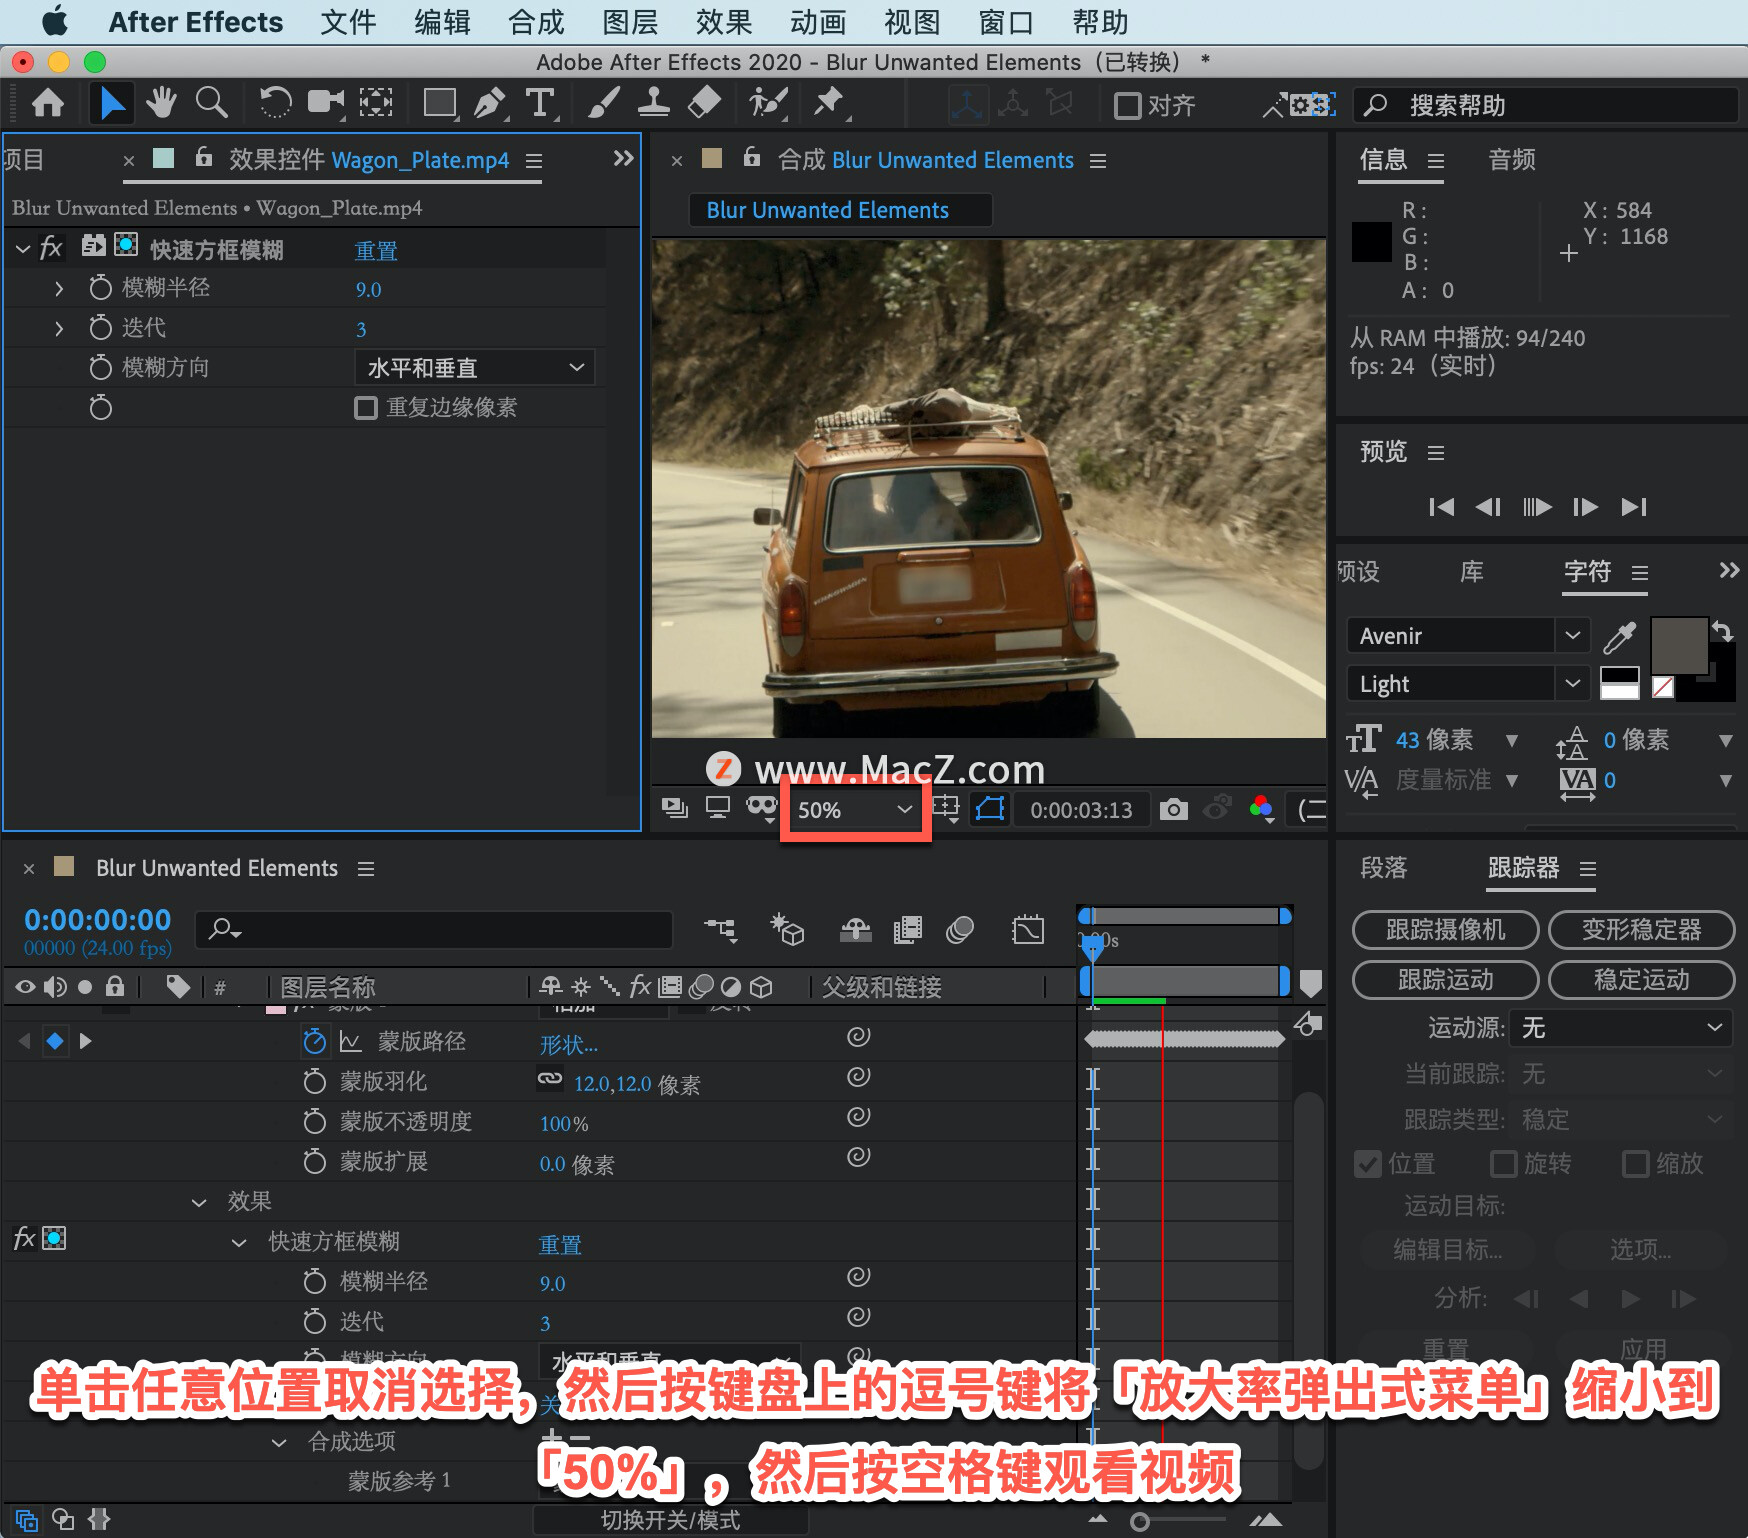Open the 运动源 dropdown
Screen dimensions: 1748x1538
pyautogui.click(x=1620, y=1028)
